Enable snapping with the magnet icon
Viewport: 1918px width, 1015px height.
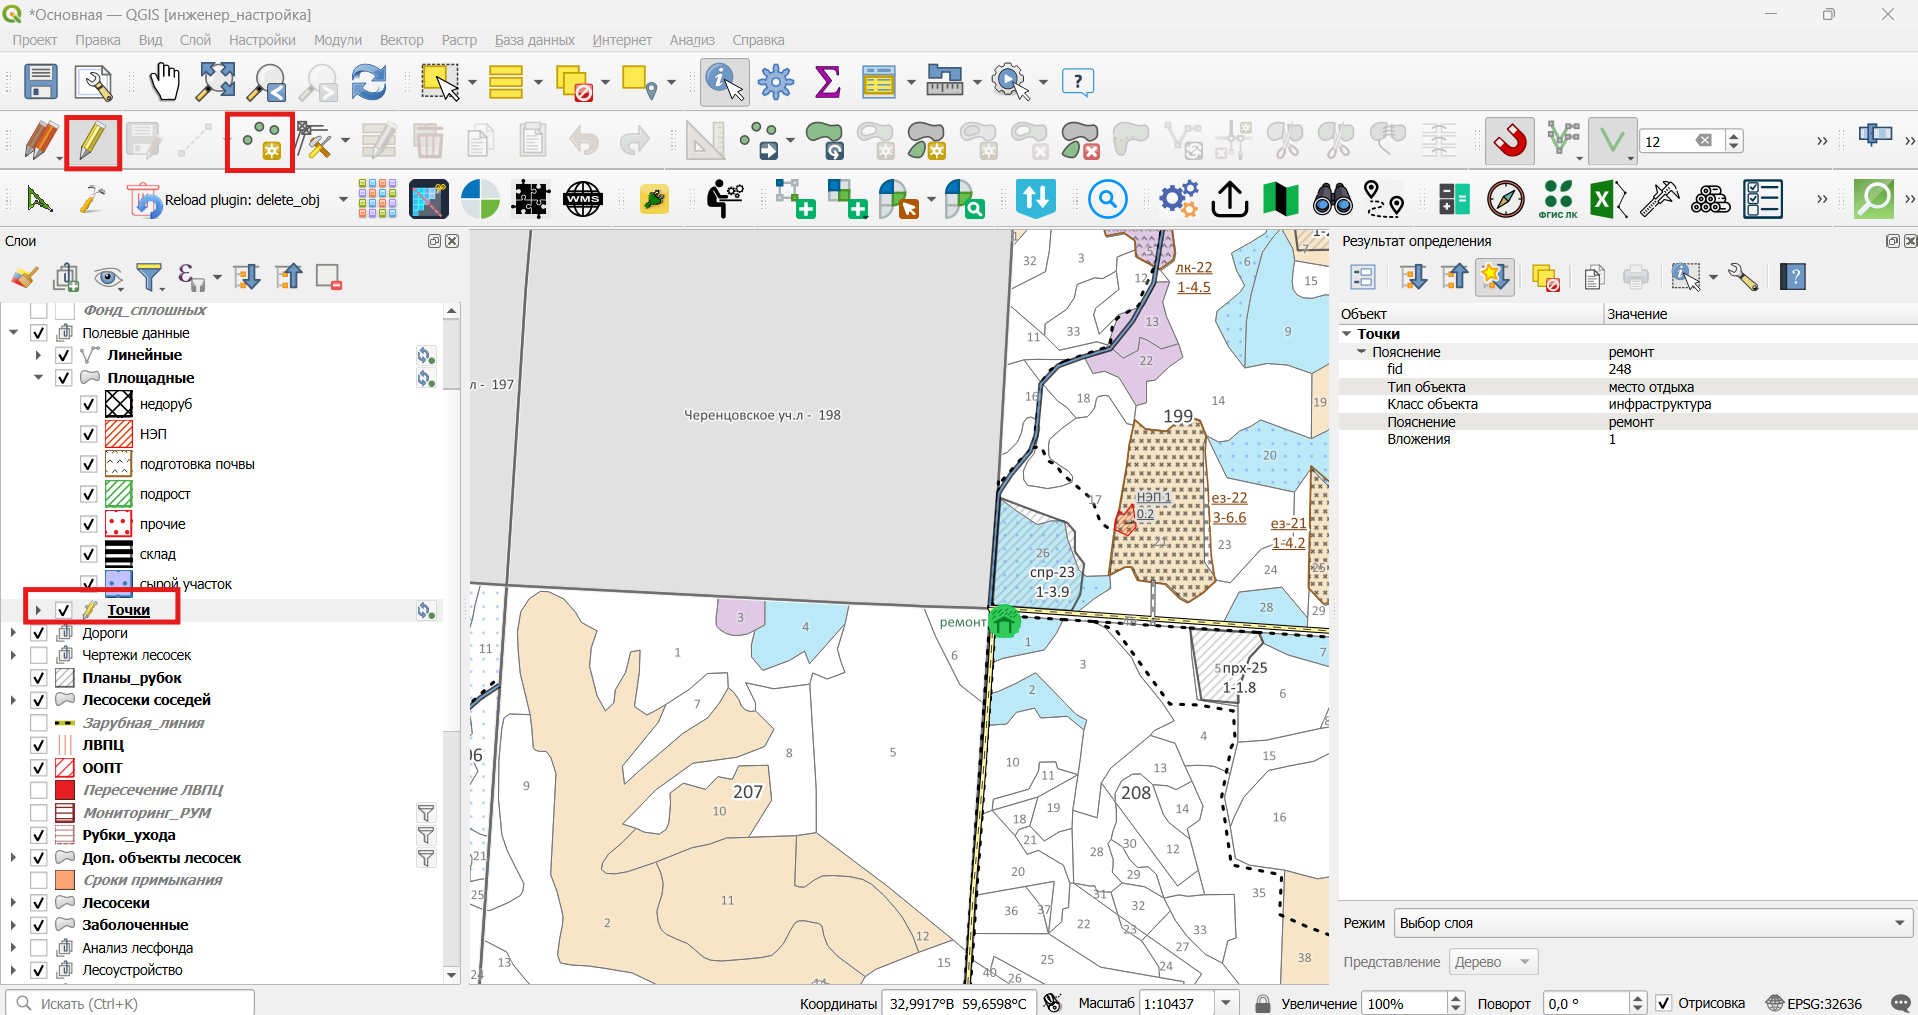[x=1510, y=141]
